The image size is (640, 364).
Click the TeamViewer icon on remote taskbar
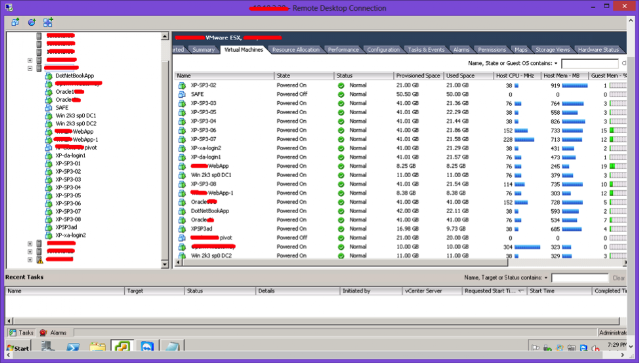point(147,347)
